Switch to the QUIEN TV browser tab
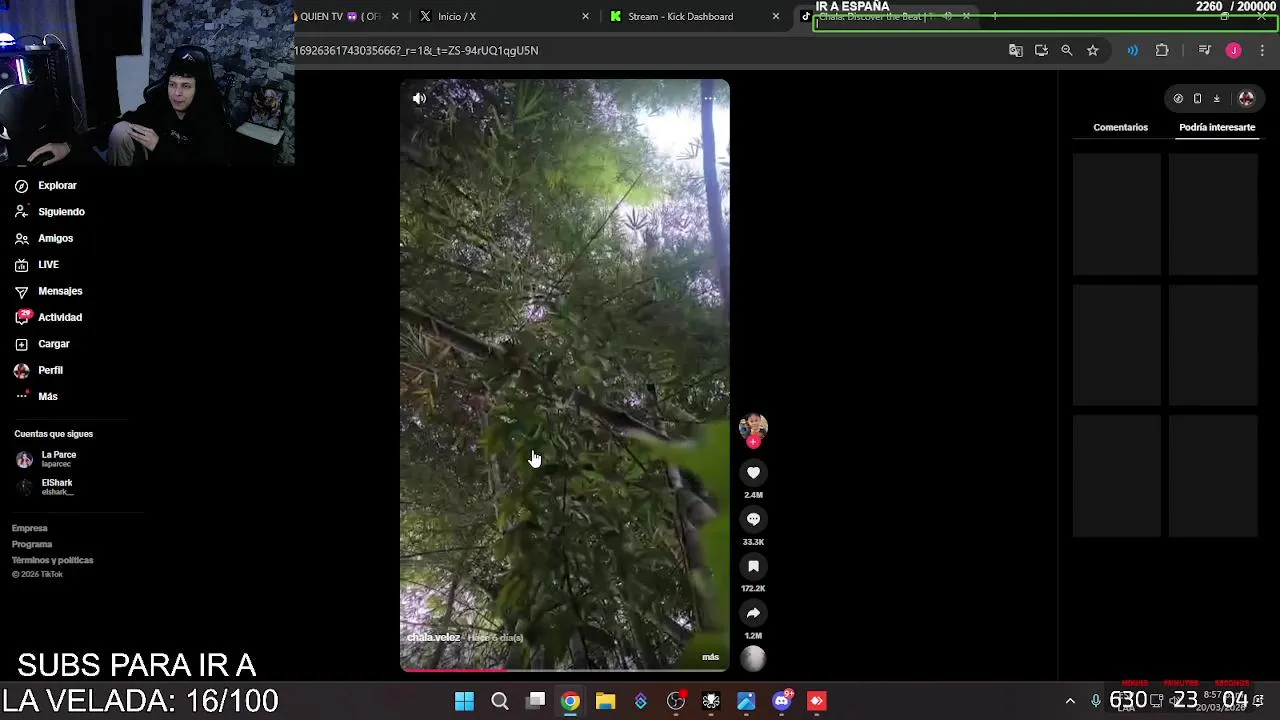The image size is (1280, 720). coord(340,16)
